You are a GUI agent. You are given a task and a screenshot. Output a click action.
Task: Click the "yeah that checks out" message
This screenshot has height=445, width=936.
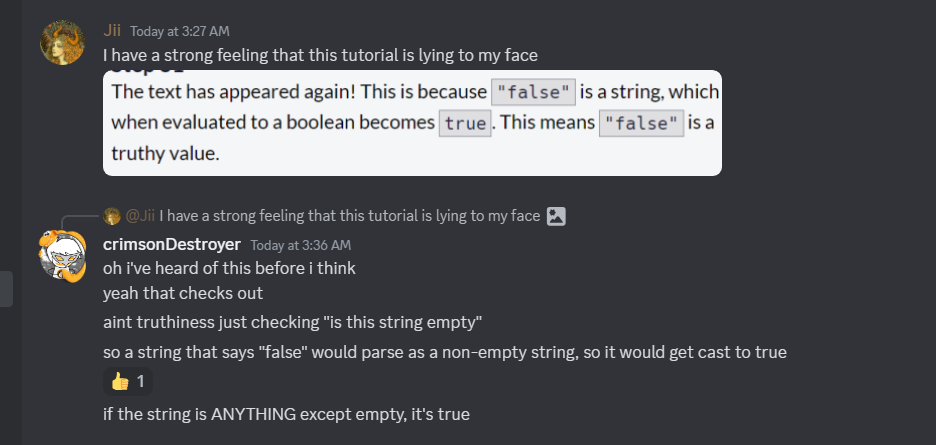(183, 293)
